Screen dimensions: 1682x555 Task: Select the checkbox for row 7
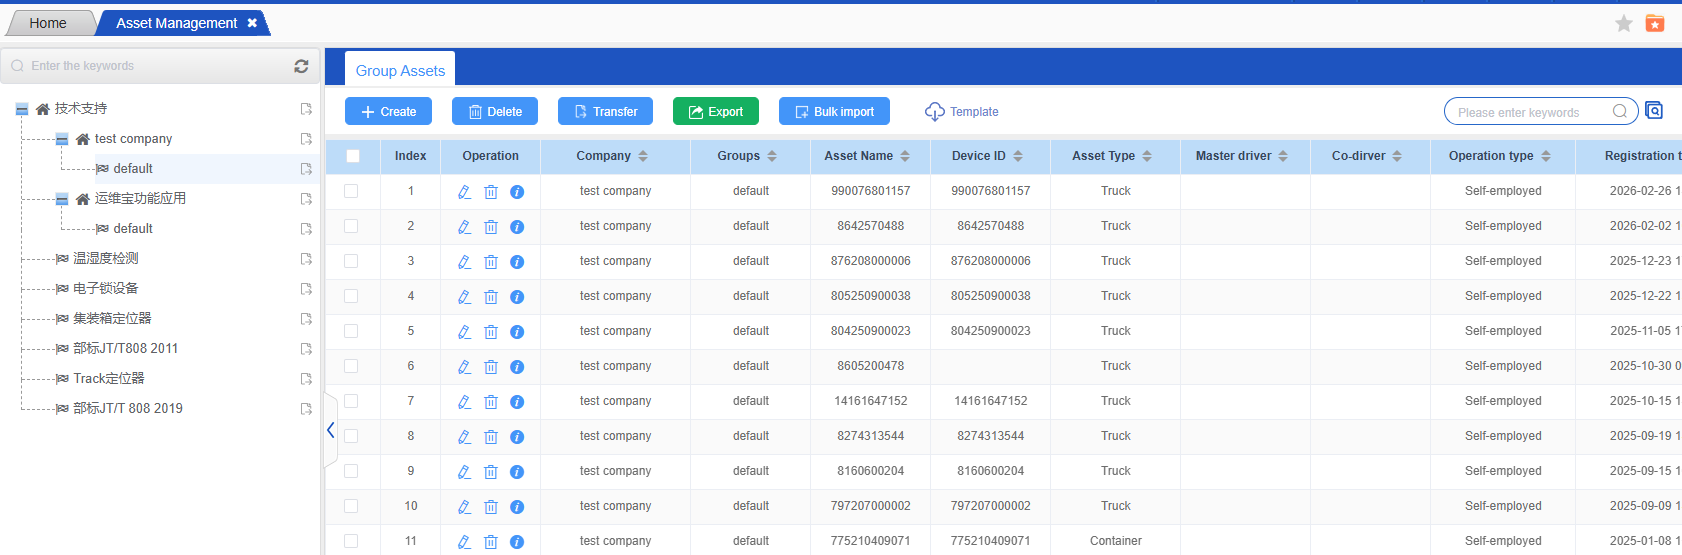(351, 401)
